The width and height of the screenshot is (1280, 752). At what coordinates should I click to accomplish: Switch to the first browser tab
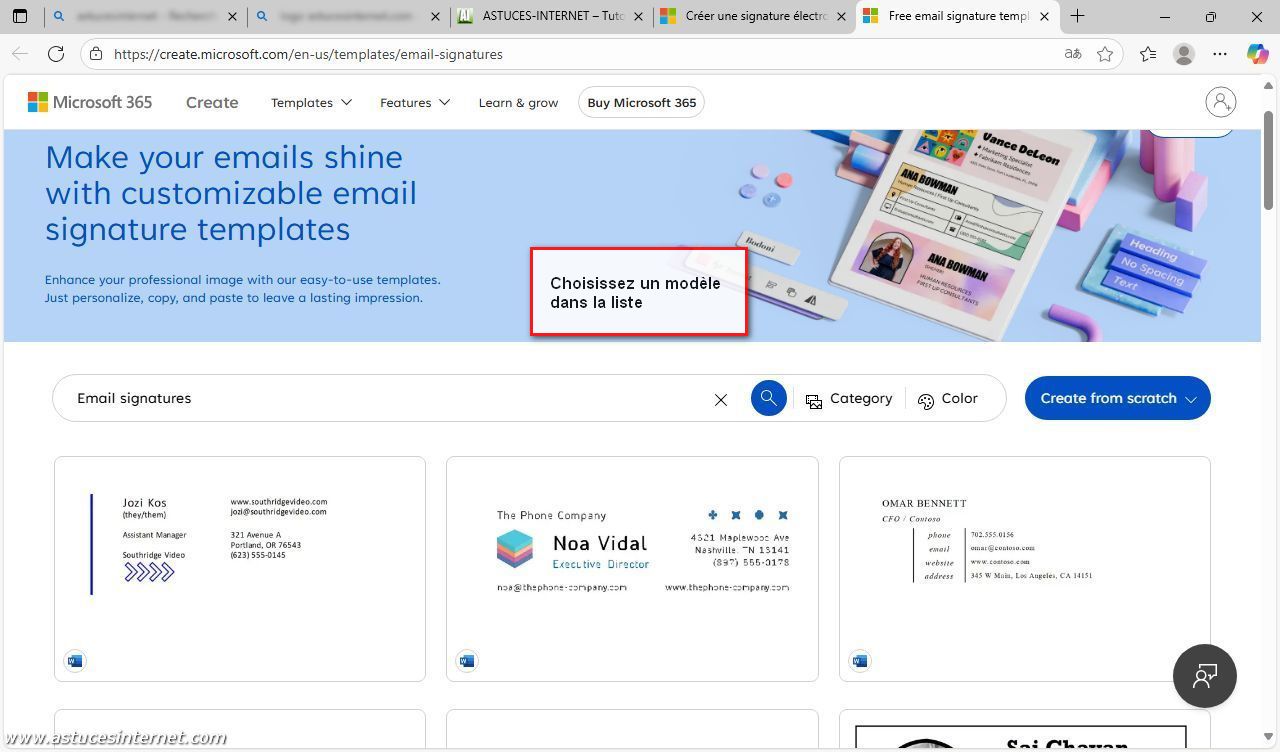point(146,16)
